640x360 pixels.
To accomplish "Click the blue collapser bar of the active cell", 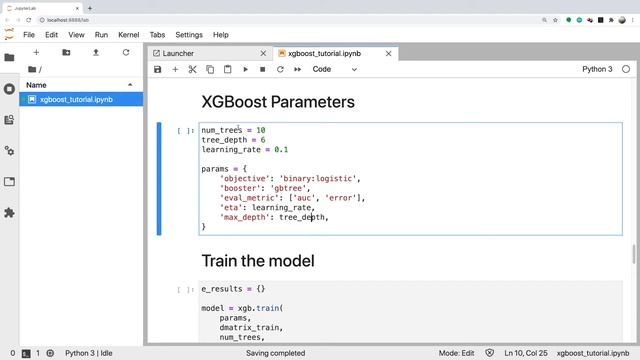I will [x=159, y=179].
